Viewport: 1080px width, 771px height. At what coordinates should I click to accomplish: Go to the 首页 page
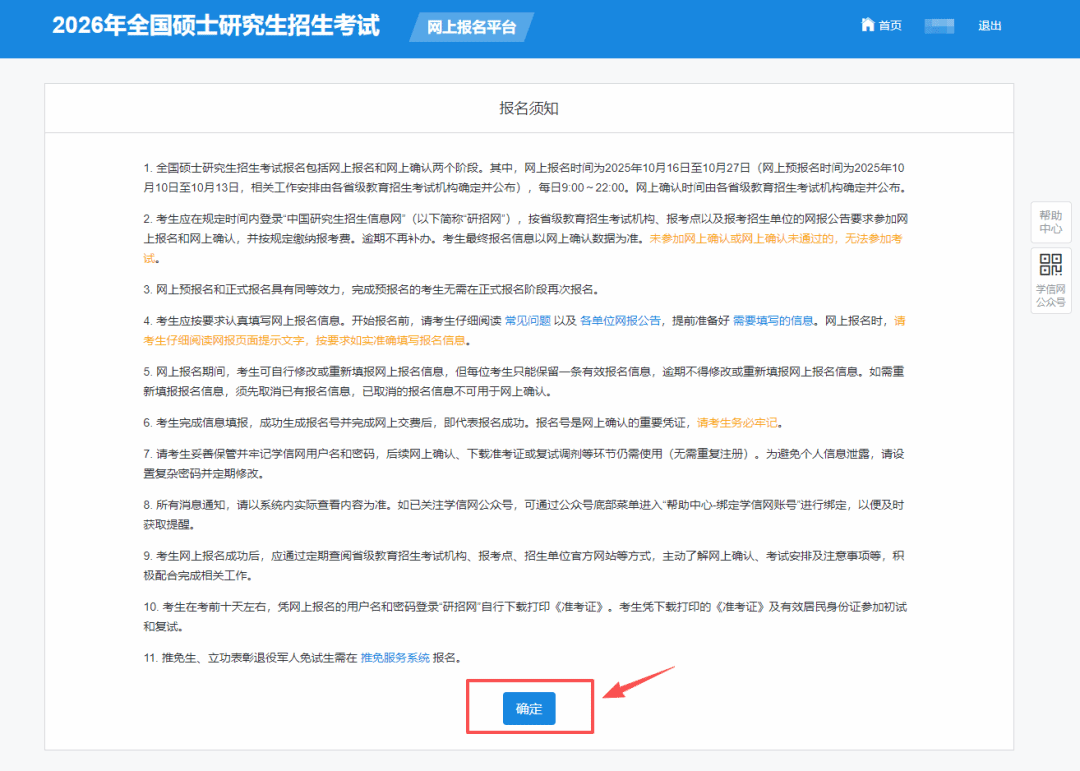890,26
